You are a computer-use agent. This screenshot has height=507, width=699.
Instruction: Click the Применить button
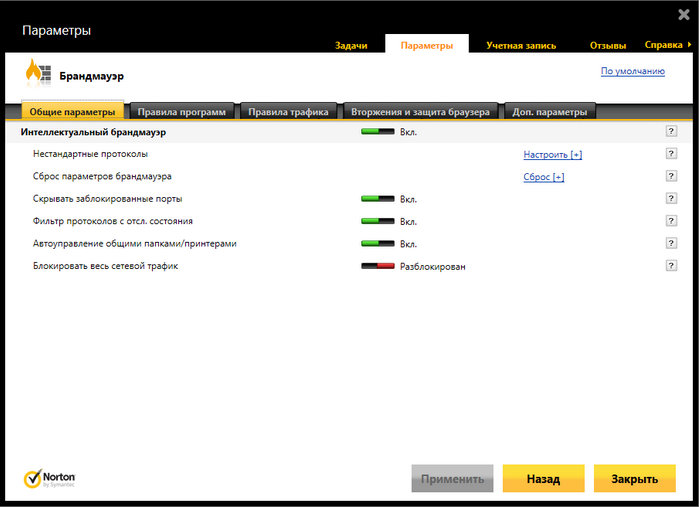452,478
